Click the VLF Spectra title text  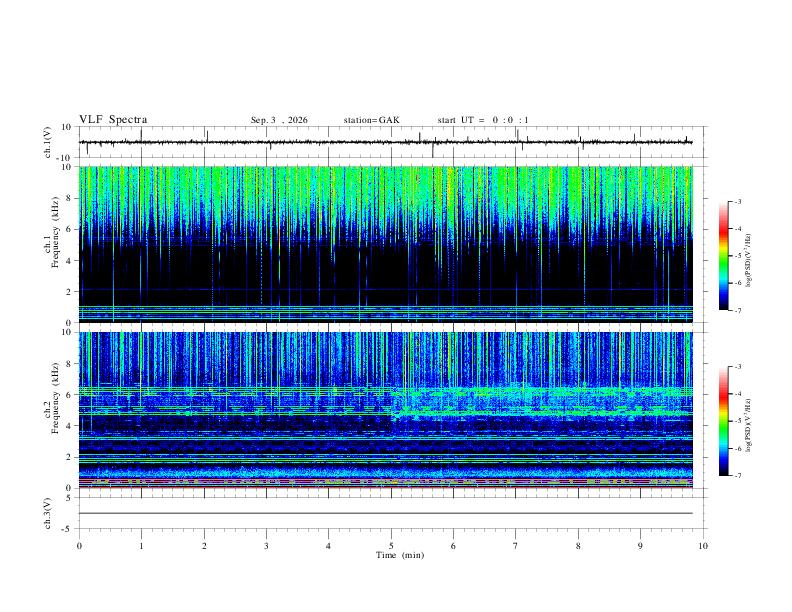point(113,120)
